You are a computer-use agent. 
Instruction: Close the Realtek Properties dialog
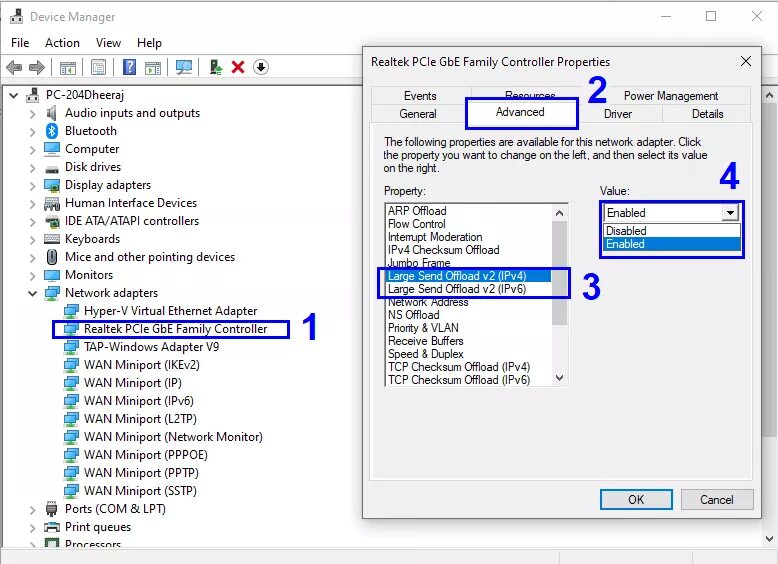(x=746, y=62)
